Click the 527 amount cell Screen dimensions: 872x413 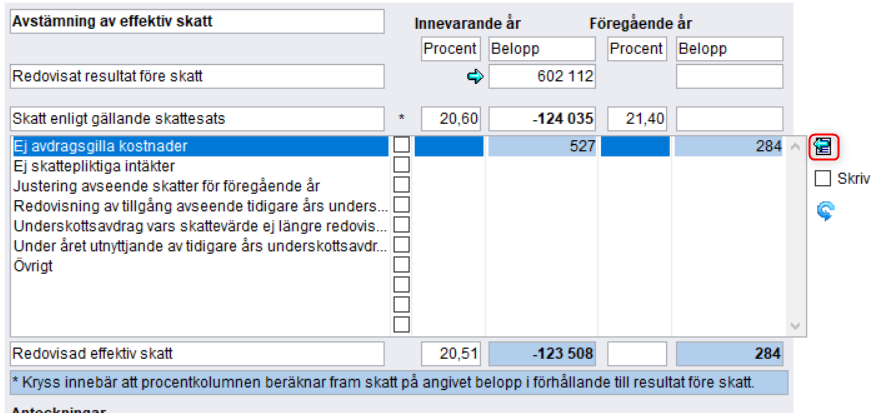[542, 146]
